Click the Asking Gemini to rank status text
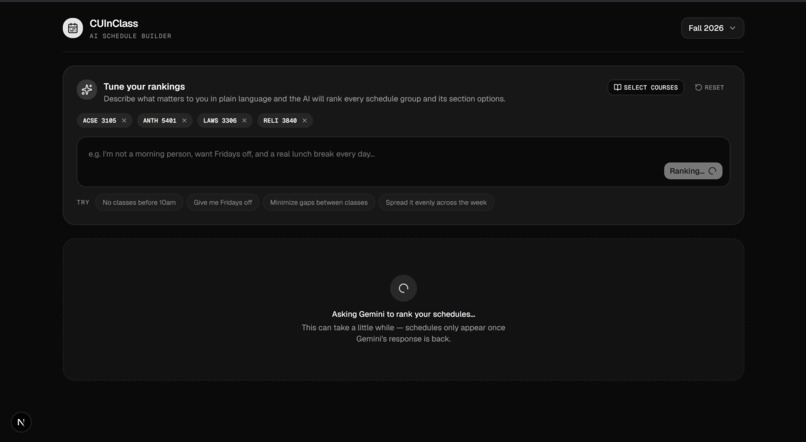The width and height of the screenshot is (806, 442). point(404,314)
